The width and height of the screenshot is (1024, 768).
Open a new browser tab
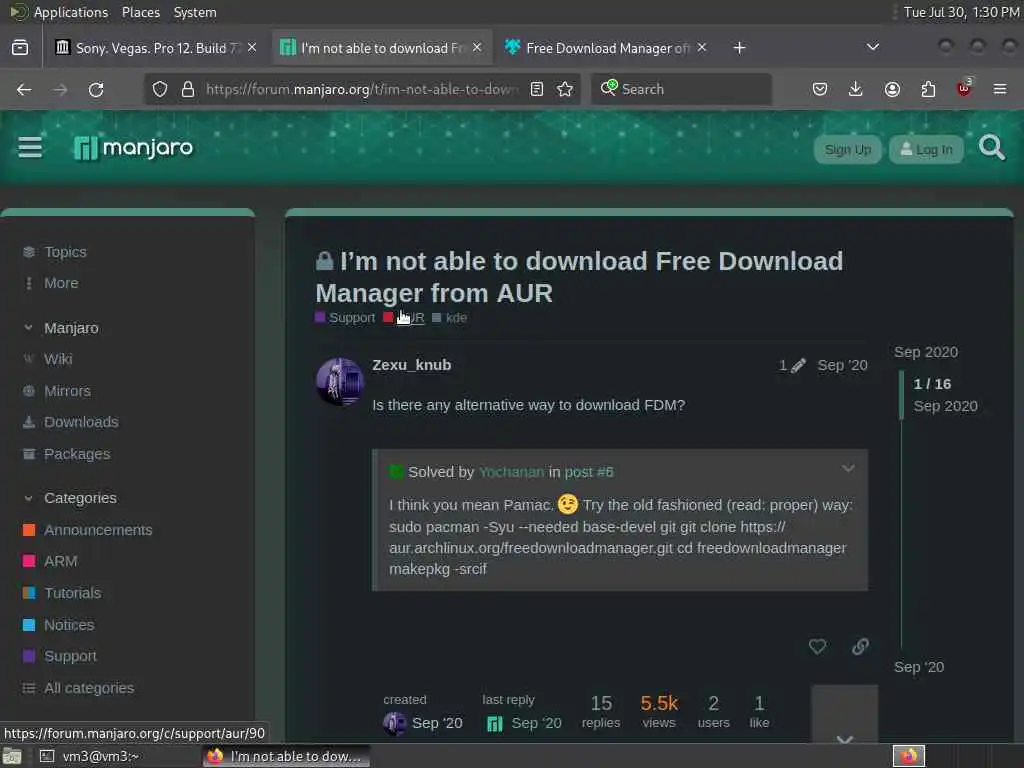[x=739, y=48]
